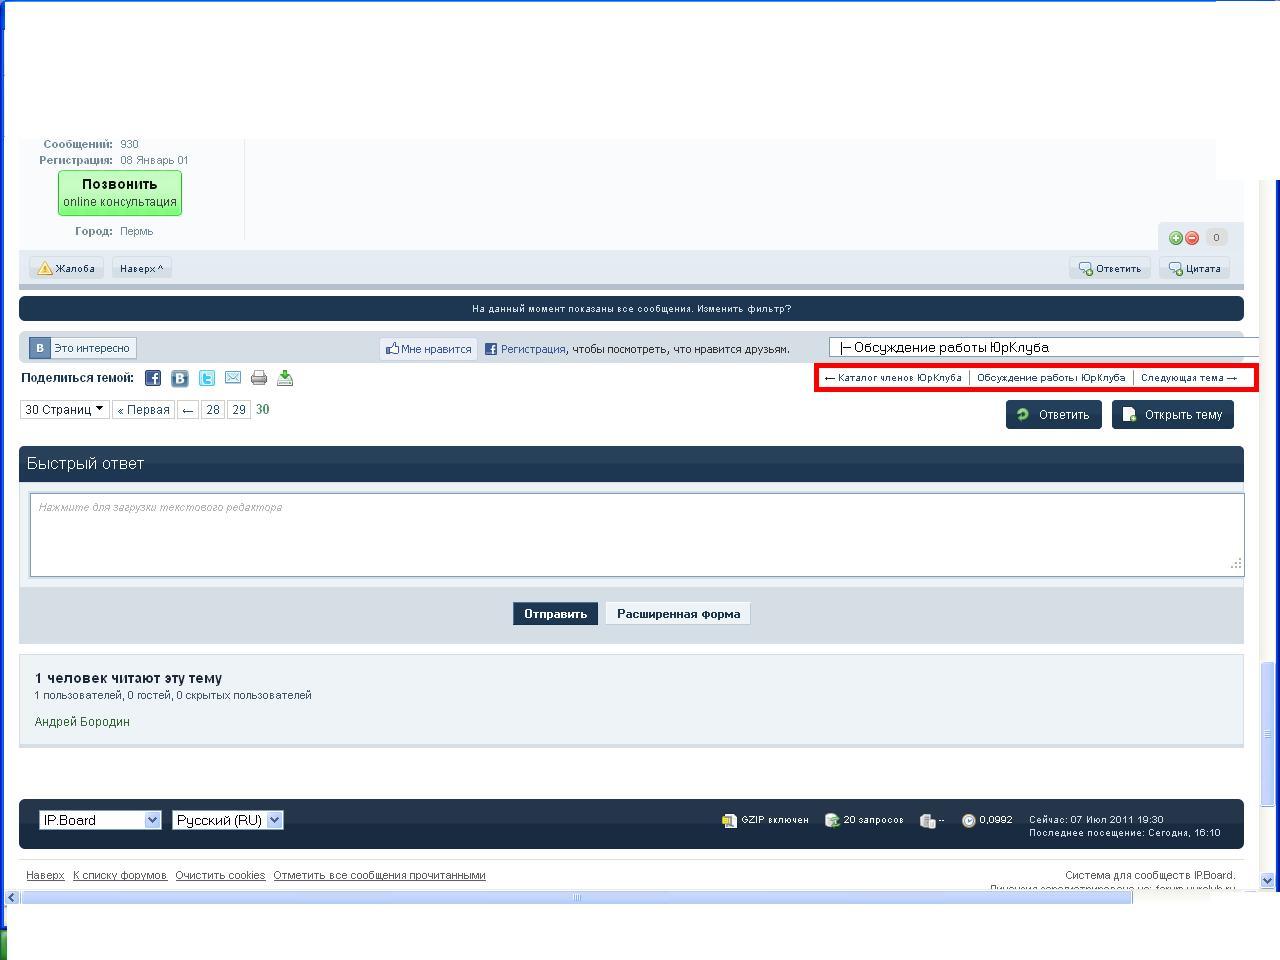Click the email envelope share icon
1280x960 pixels.
(233, 378)
